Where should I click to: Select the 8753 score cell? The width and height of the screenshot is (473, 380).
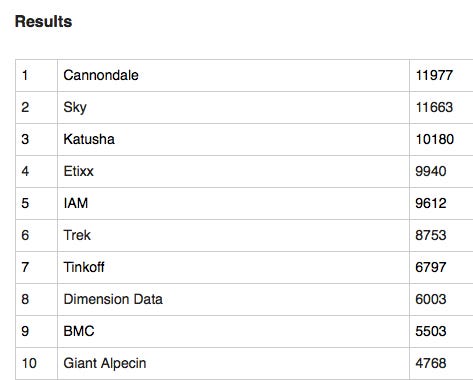[x=441, y=236]
